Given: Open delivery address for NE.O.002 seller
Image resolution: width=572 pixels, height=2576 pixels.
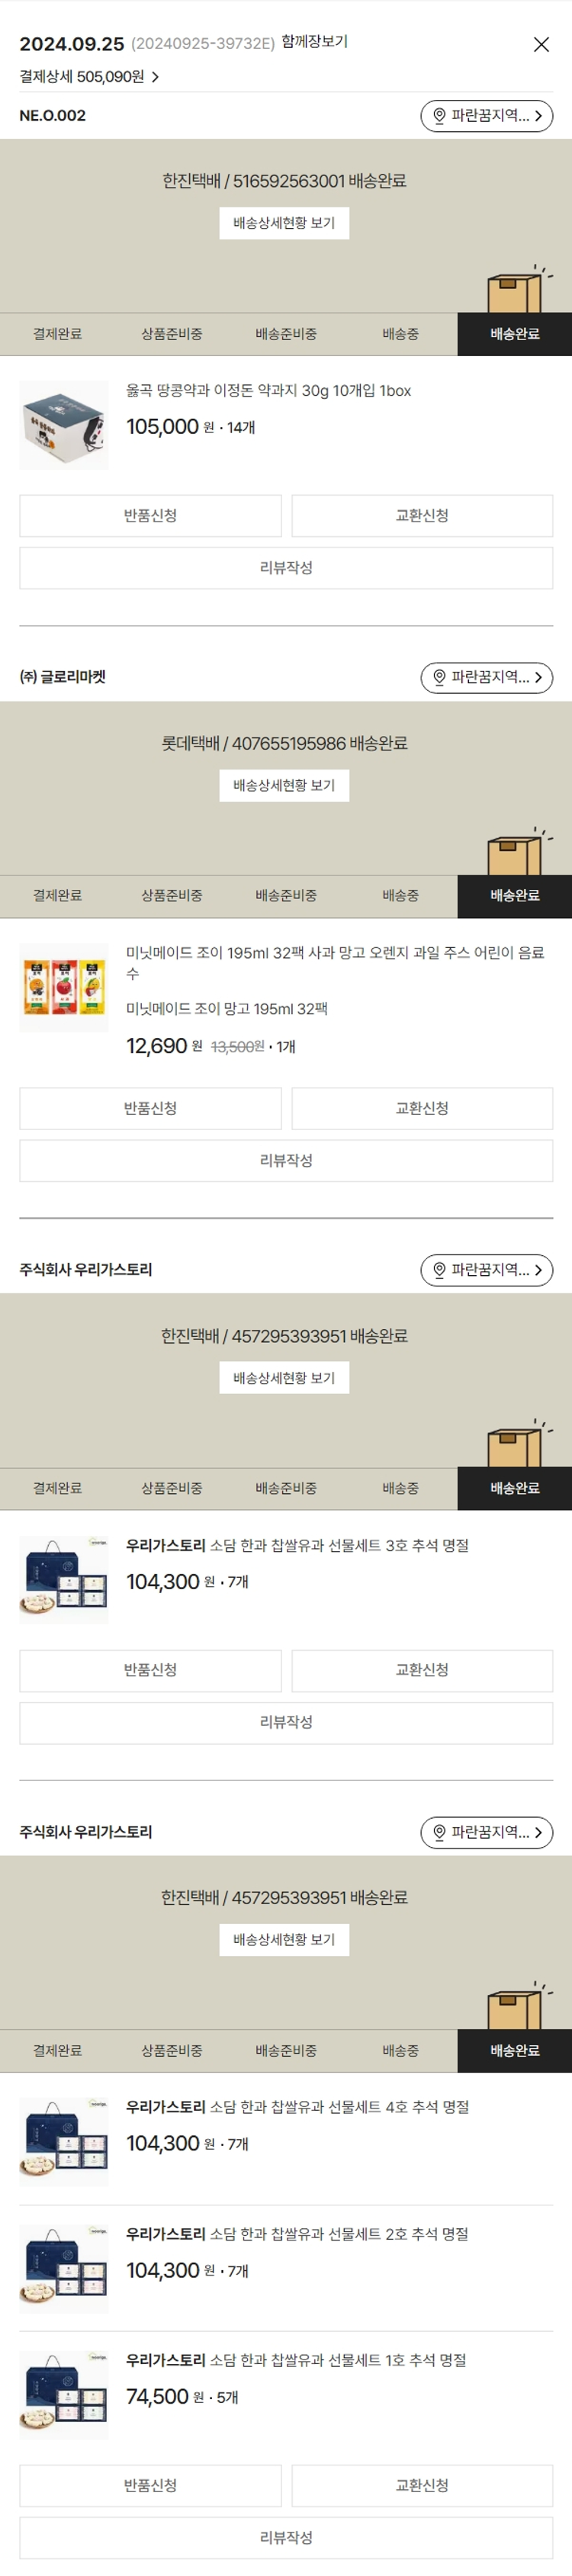Looking at the screenshot, I should [x=486, y=116].
